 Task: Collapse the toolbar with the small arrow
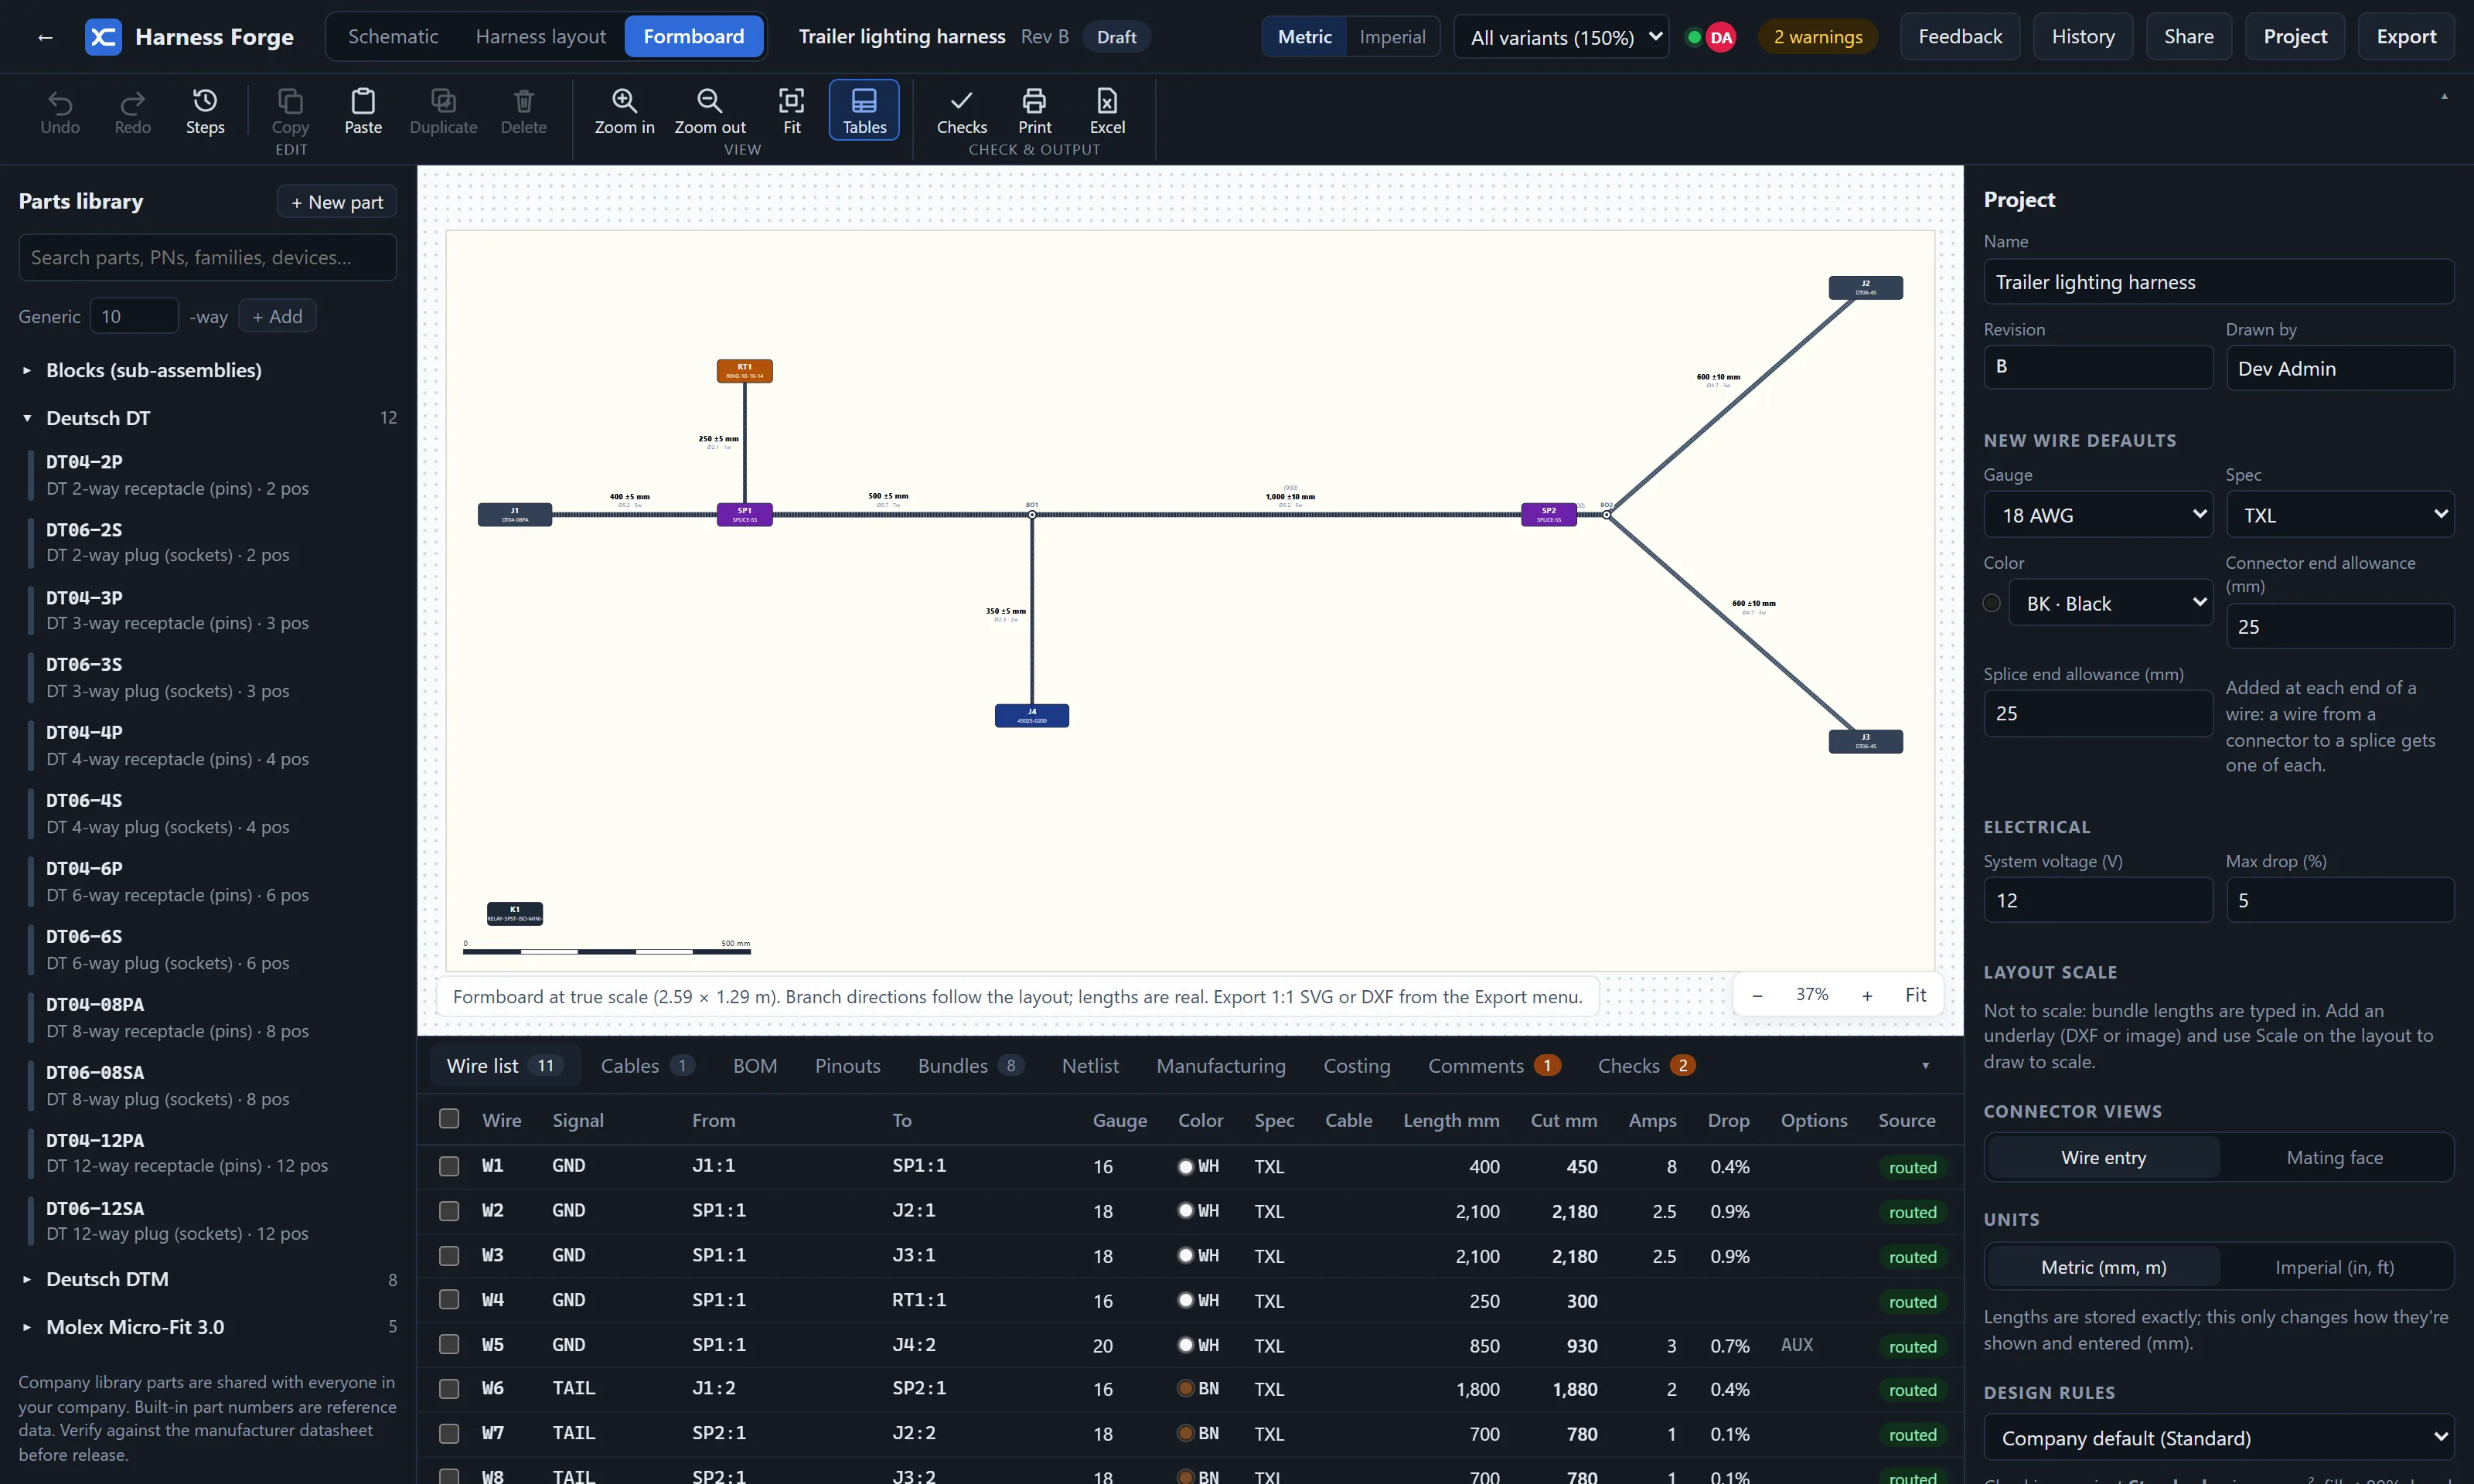pyautogui.click(x=2444, y=97)
